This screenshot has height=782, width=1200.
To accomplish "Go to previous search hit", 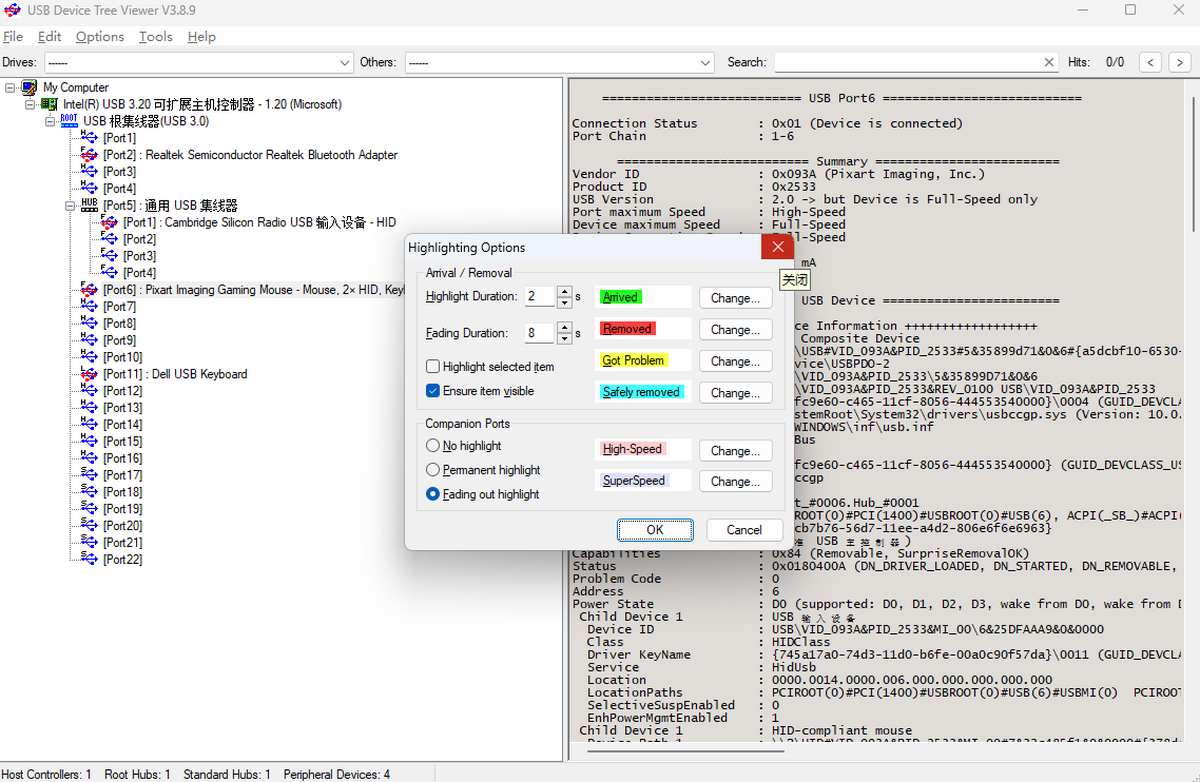I will [x=1151, y=62].
